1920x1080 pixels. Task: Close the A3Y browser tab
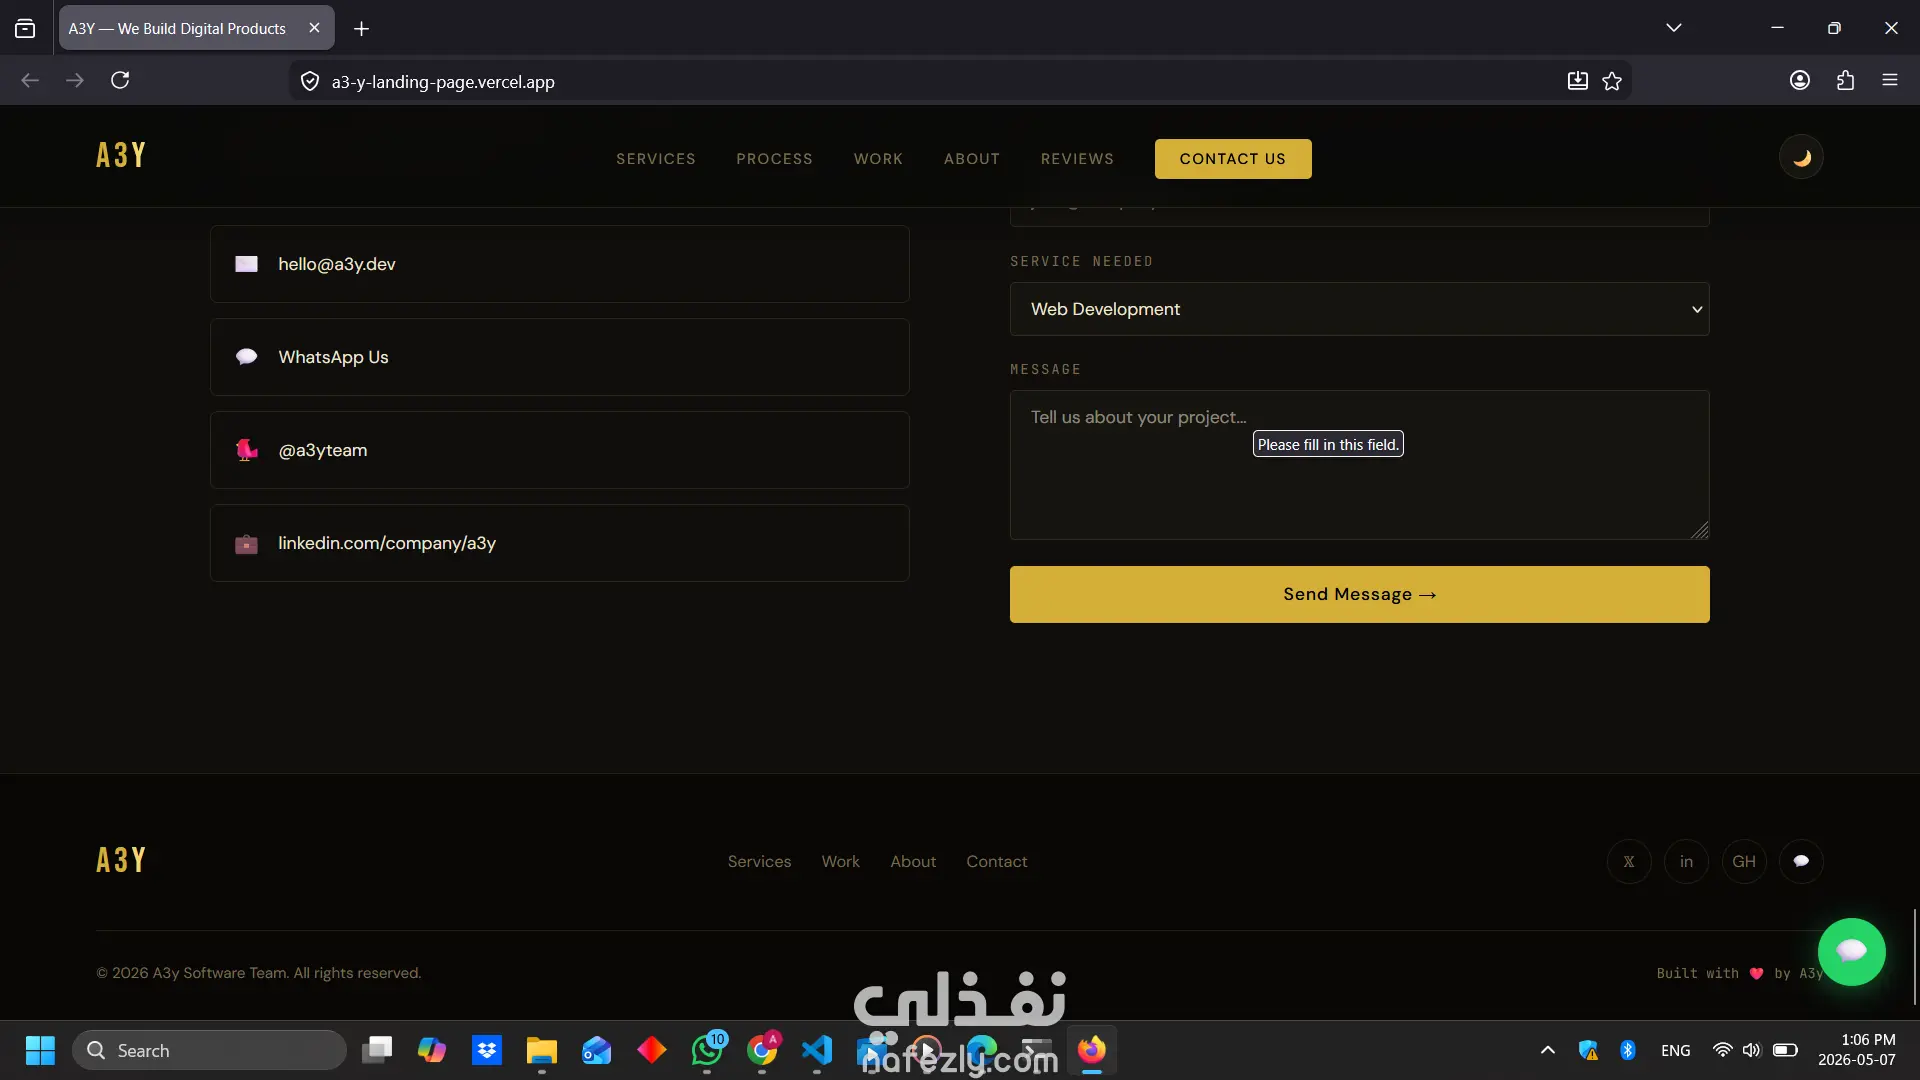314,28
